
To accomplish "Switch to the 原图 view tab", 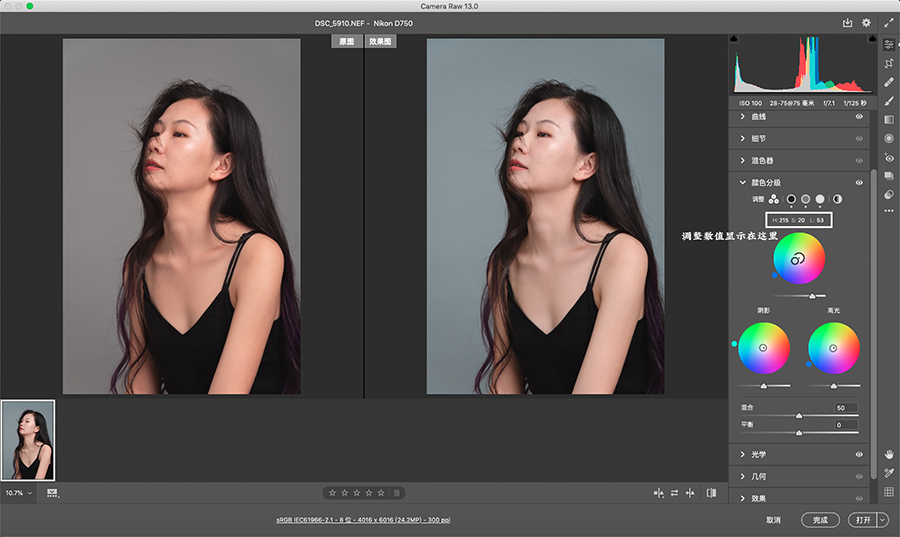I will click(346, 42).
